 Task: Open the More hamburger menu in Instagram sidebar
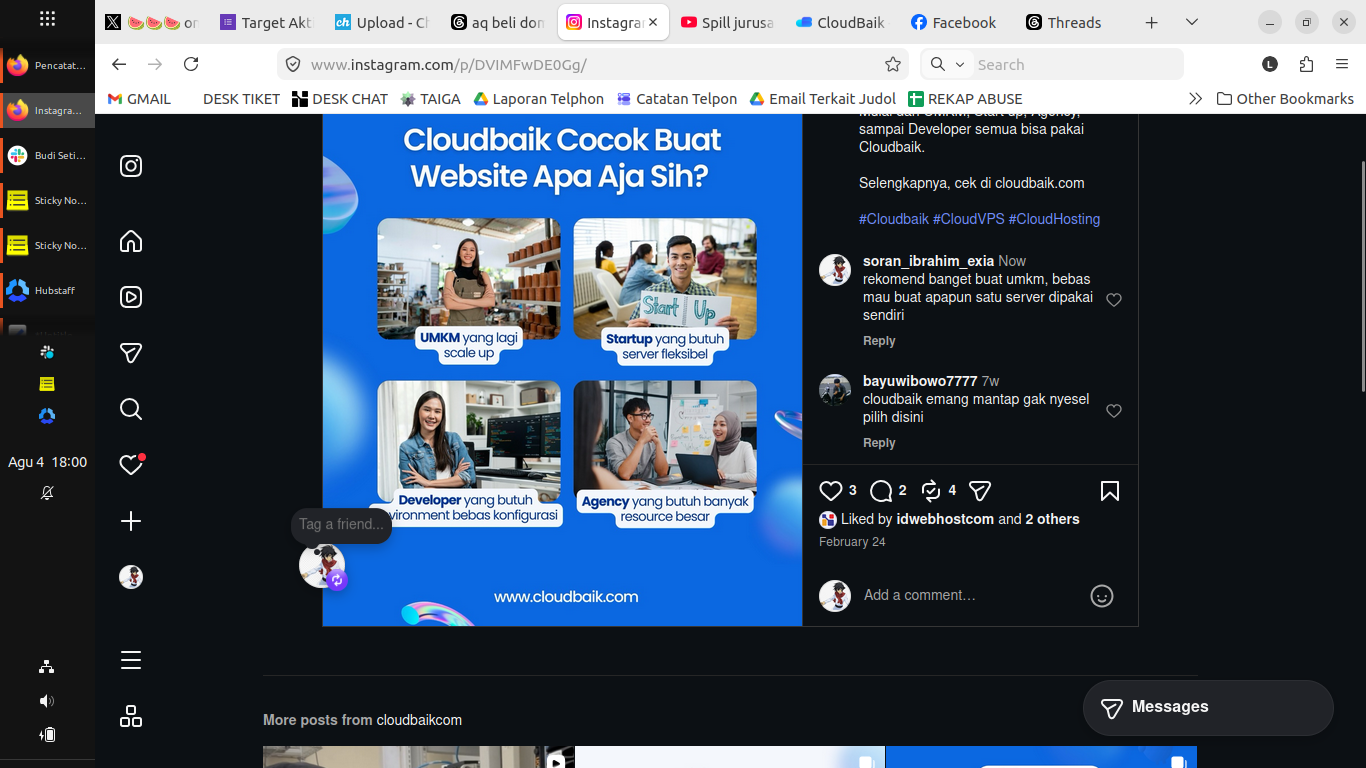[x=131, y=660]
